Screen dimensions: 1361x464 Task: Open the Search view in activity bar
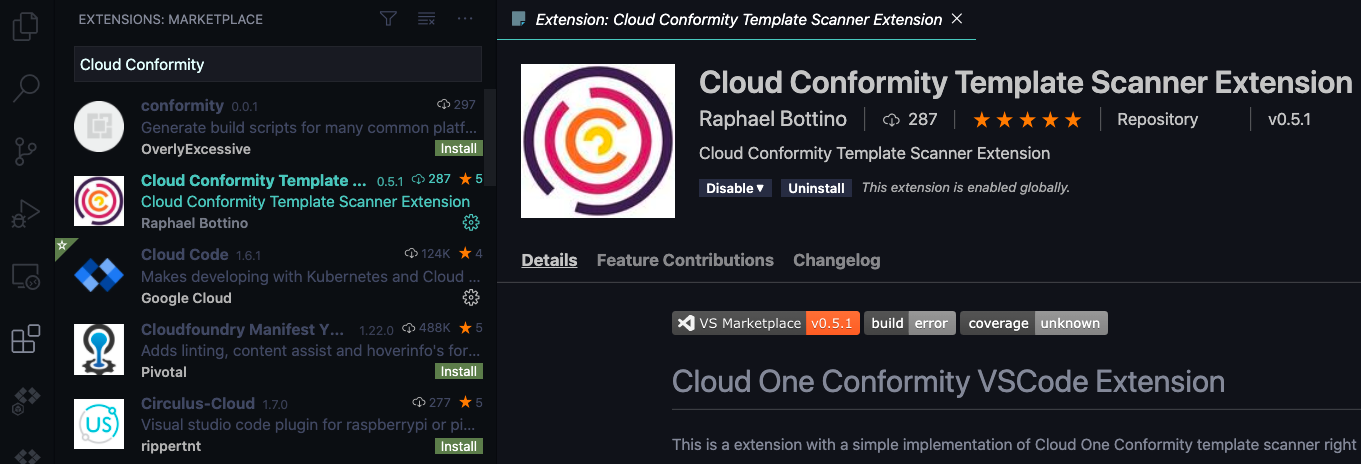[x=26, y=88]
